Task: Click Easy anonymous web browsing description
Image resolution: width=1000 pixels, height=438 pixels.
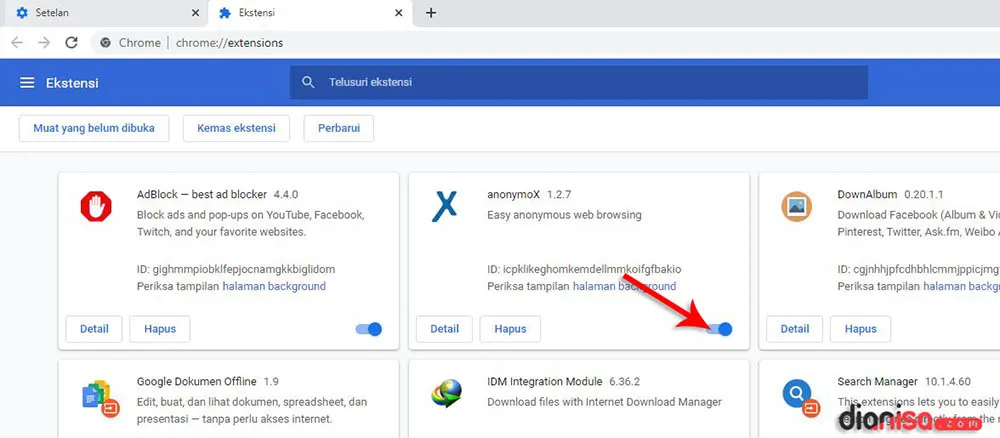Action: click(x=564, y=215)
